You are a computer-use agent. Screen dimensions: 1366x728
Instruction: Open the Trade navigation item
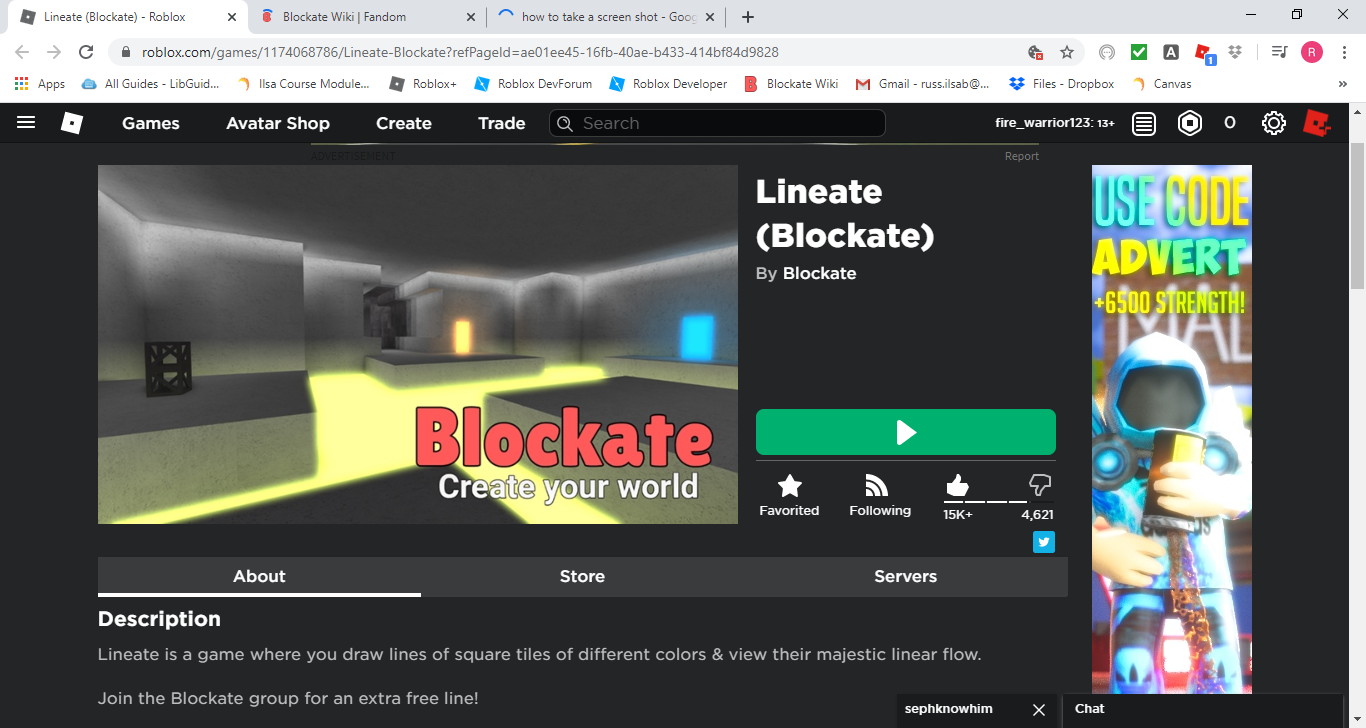(502, 123)
